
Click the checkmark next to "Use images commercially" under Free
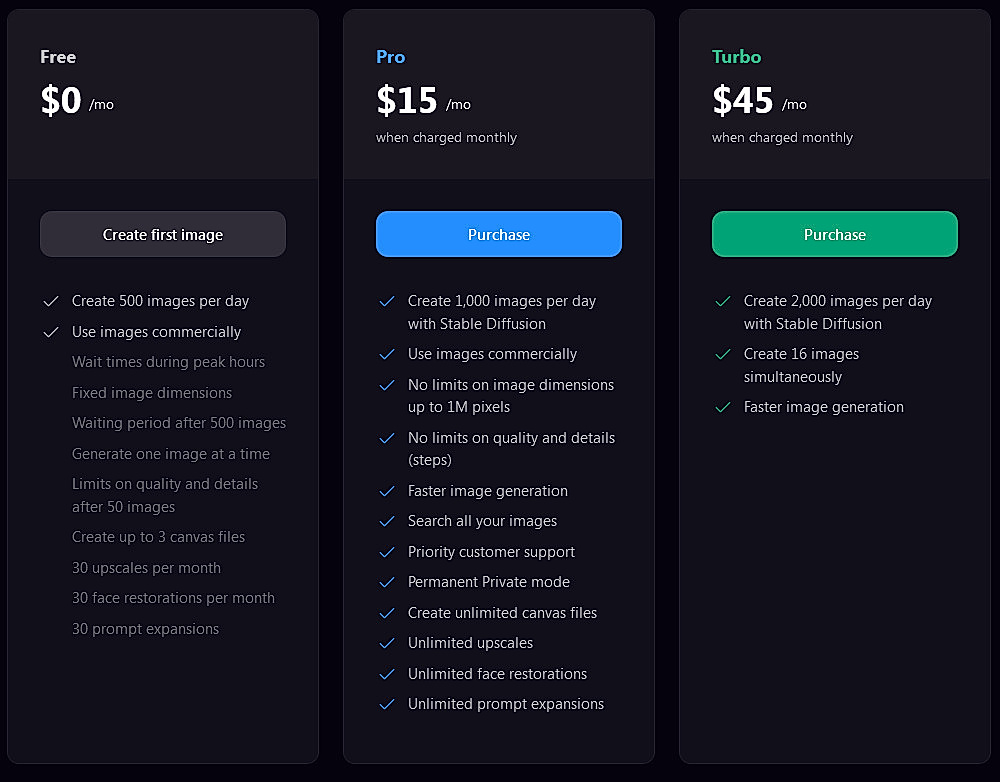click(x=51, y=332)
